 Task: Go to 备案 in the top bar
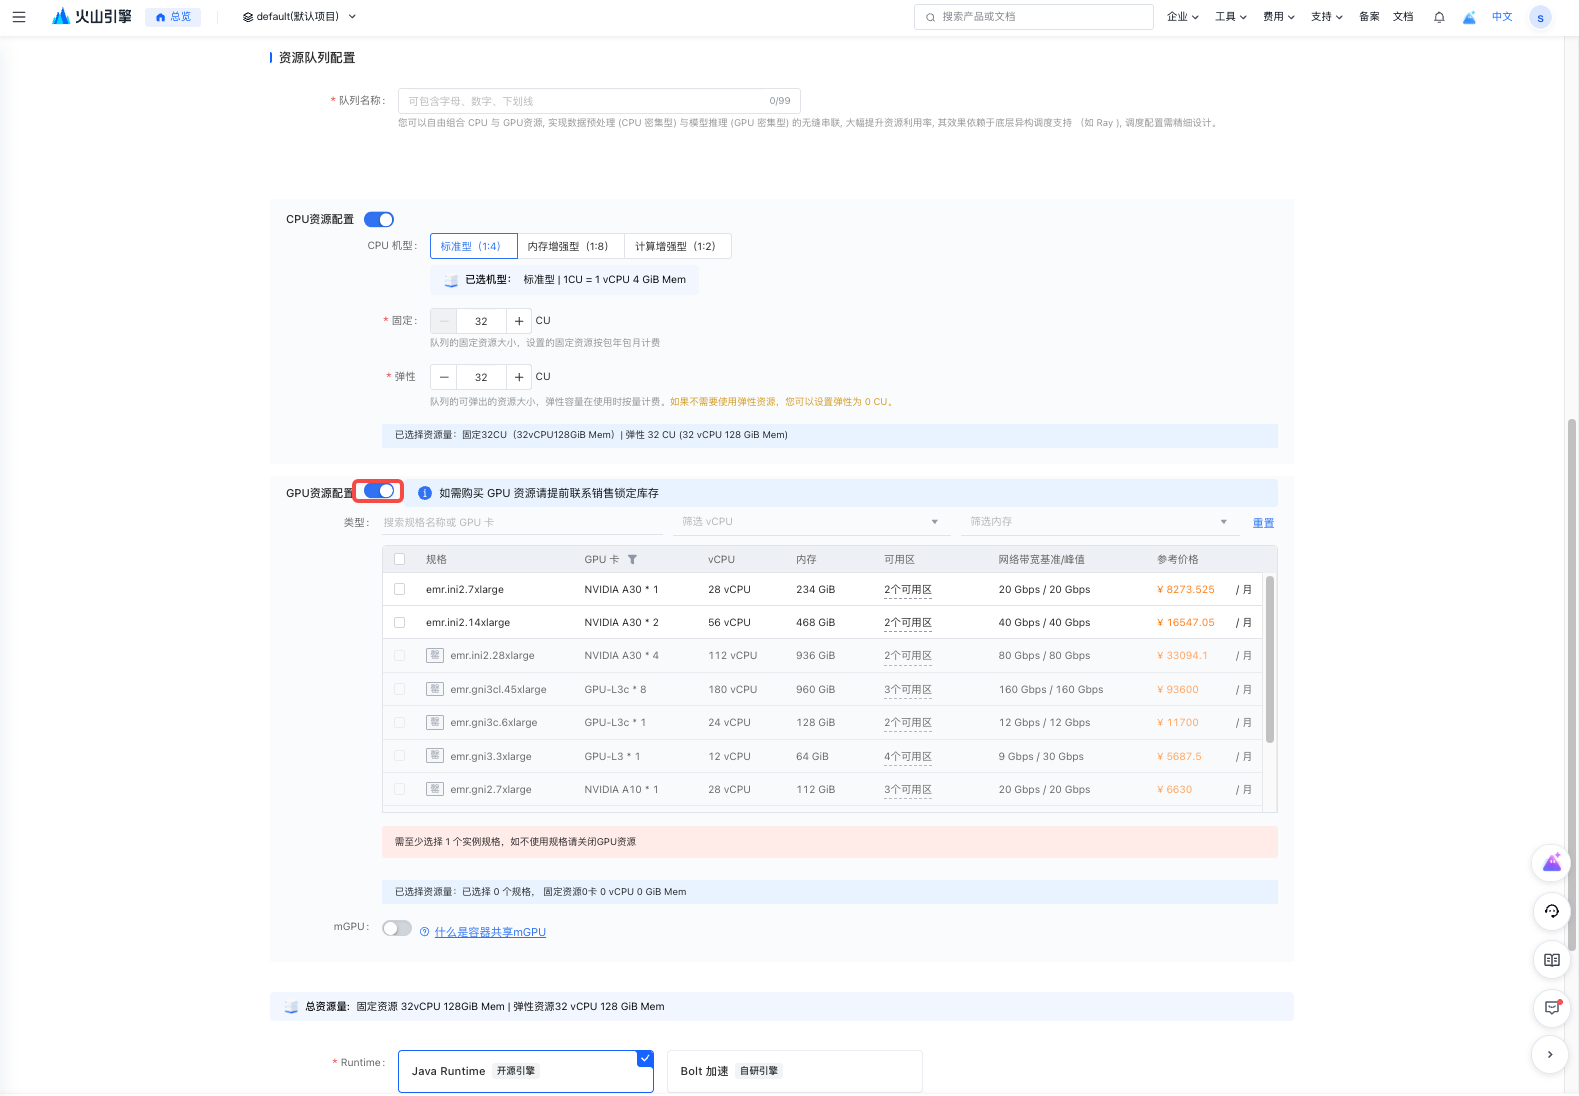point(1369,17)
